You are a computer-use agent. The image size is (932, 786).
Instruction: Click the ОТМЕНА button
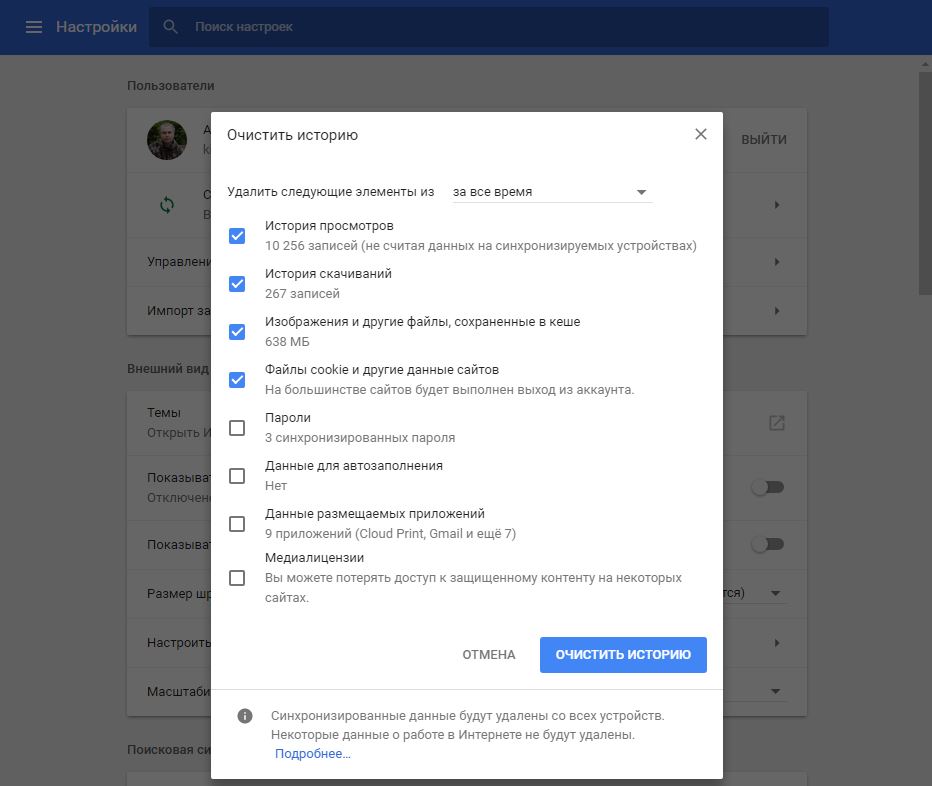[488, 655]
